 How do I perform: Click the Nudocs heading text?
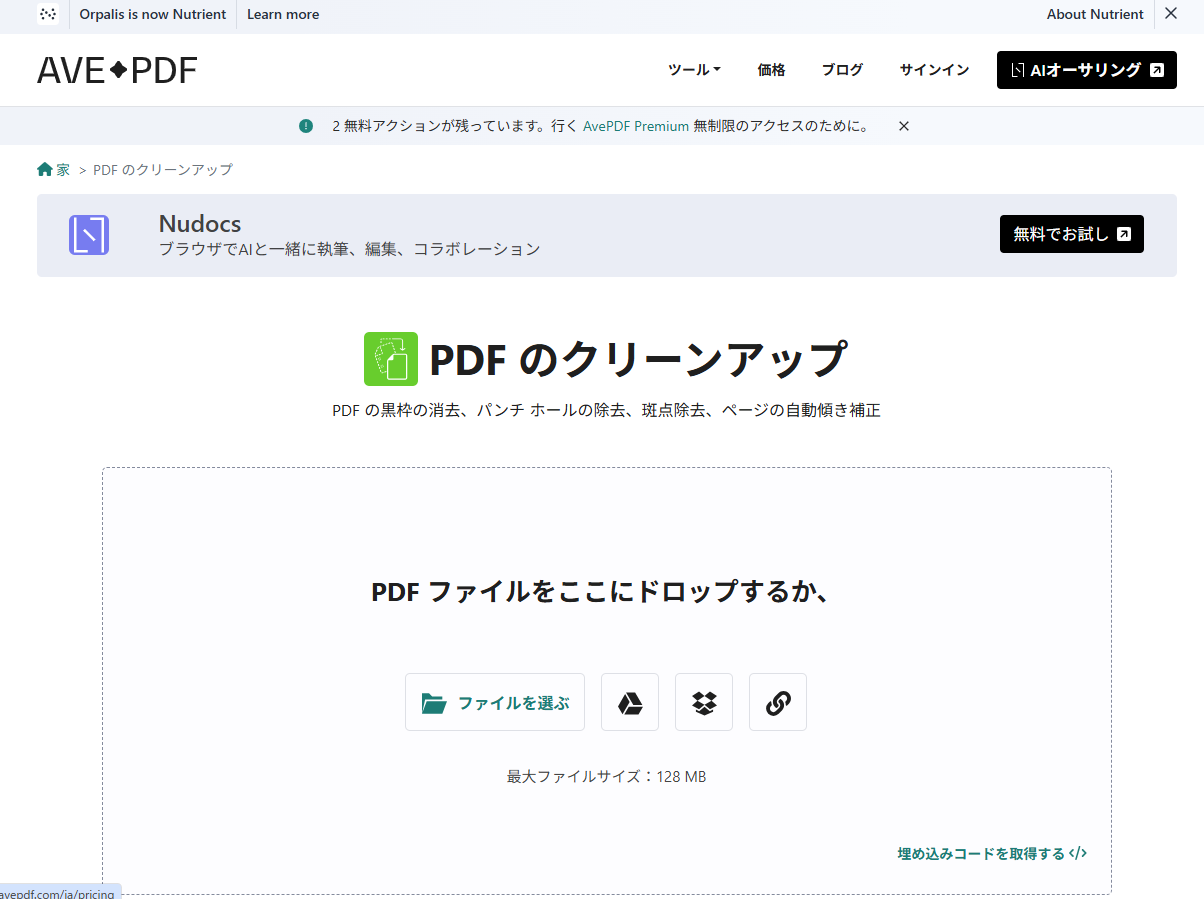(200, 224)
